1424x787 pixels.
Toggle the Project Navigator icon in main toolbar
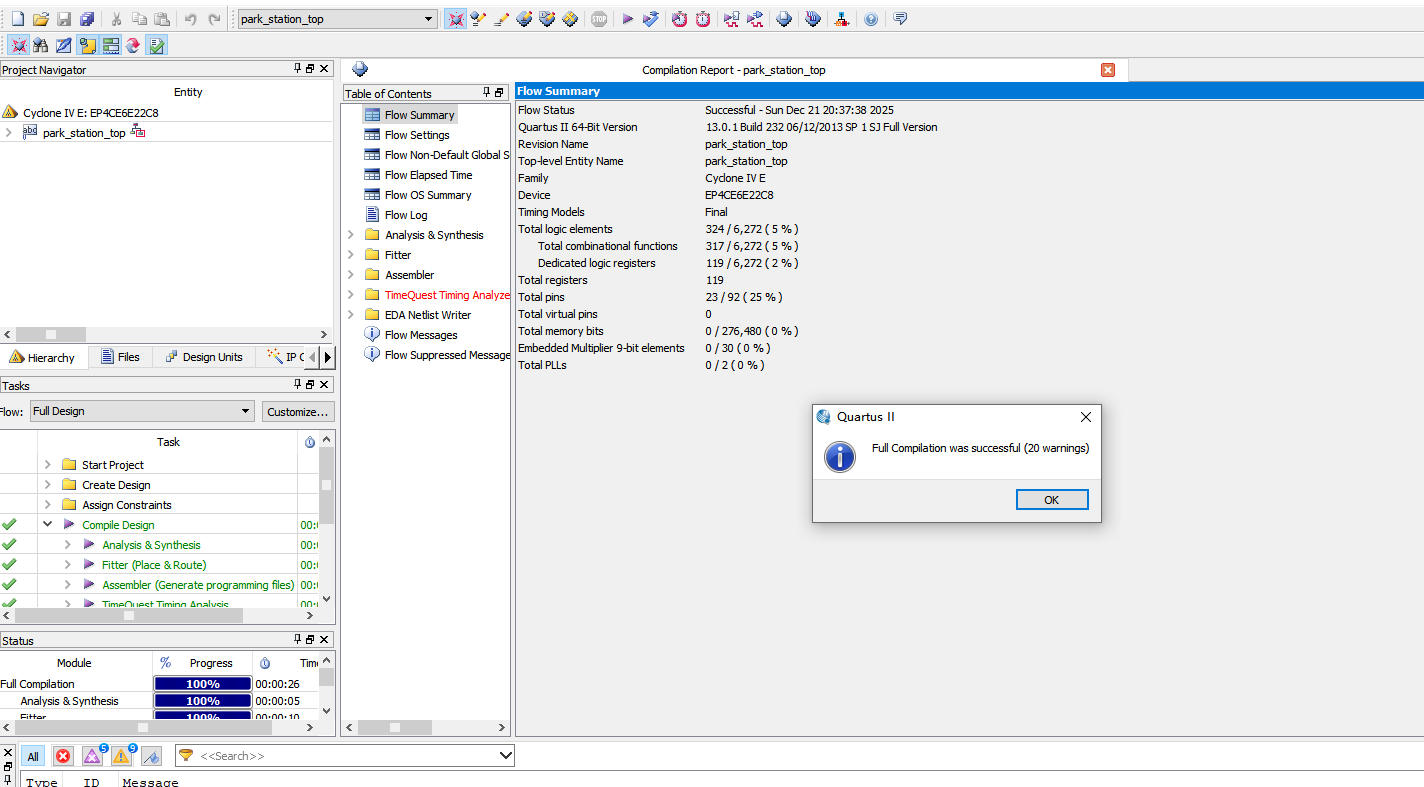click(x=455, y=19)
